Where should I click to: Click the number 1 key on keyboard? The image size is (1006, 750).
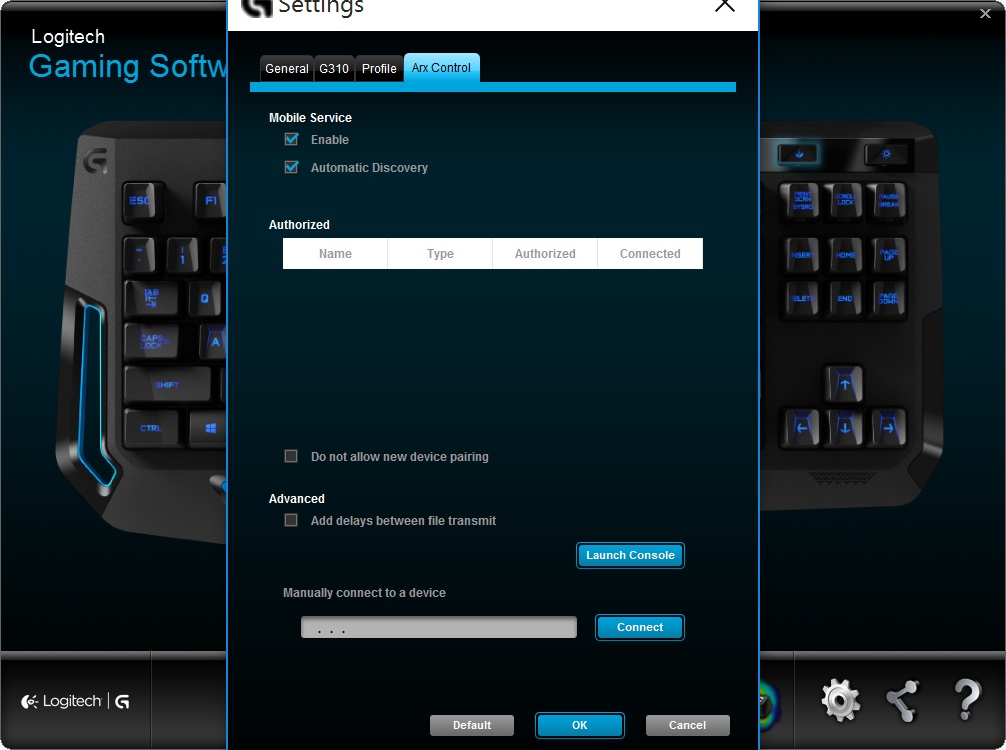183,255
